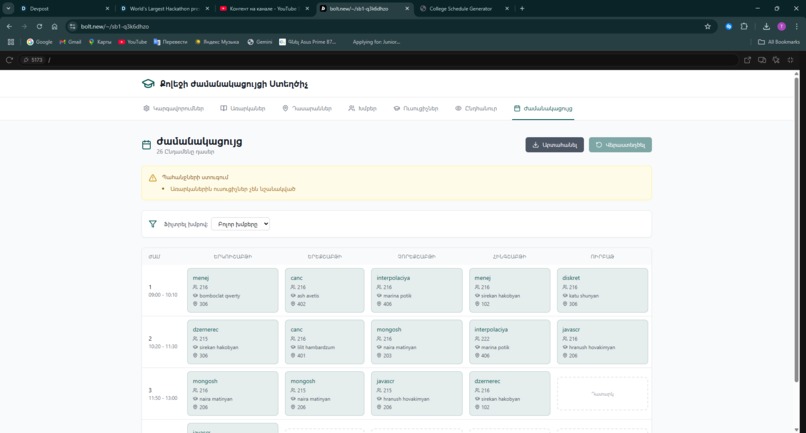Screen dimensions: 806x433
Task: Open the Gemini bookmark
Action: (x=260, y=42)
